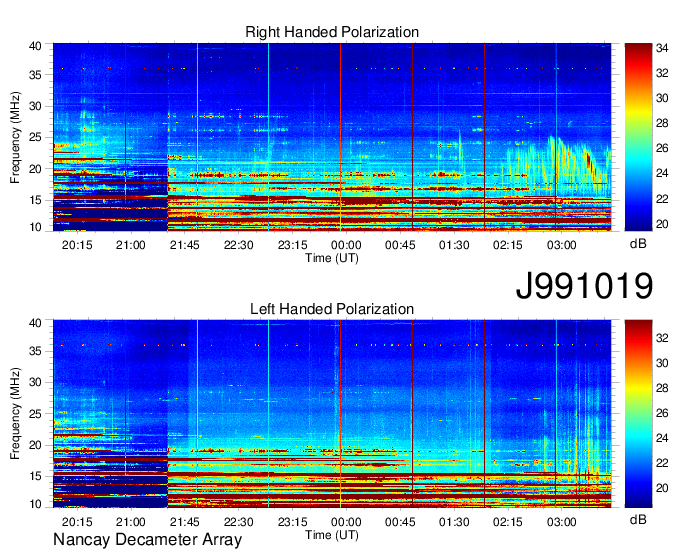
Task: Click the dB label under Left Handed colorbar
Action: pos(638,519)
